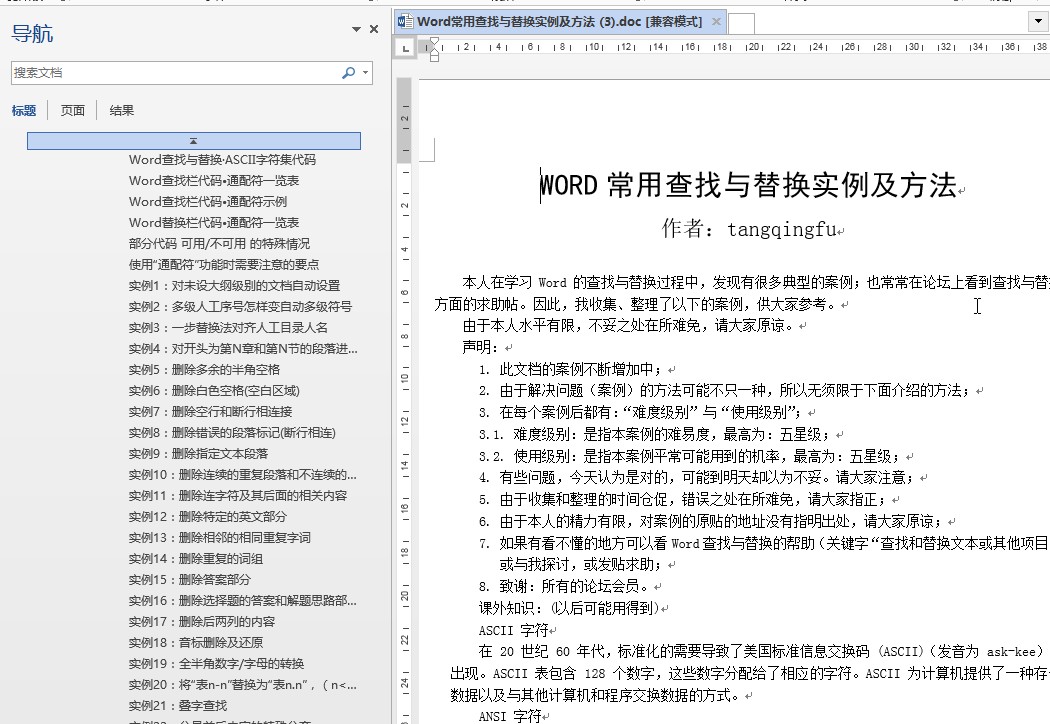This screenshot has height=724, width=1050.
Task: Click the search magnifier icon in navigation pane
Action: [348, 73]
